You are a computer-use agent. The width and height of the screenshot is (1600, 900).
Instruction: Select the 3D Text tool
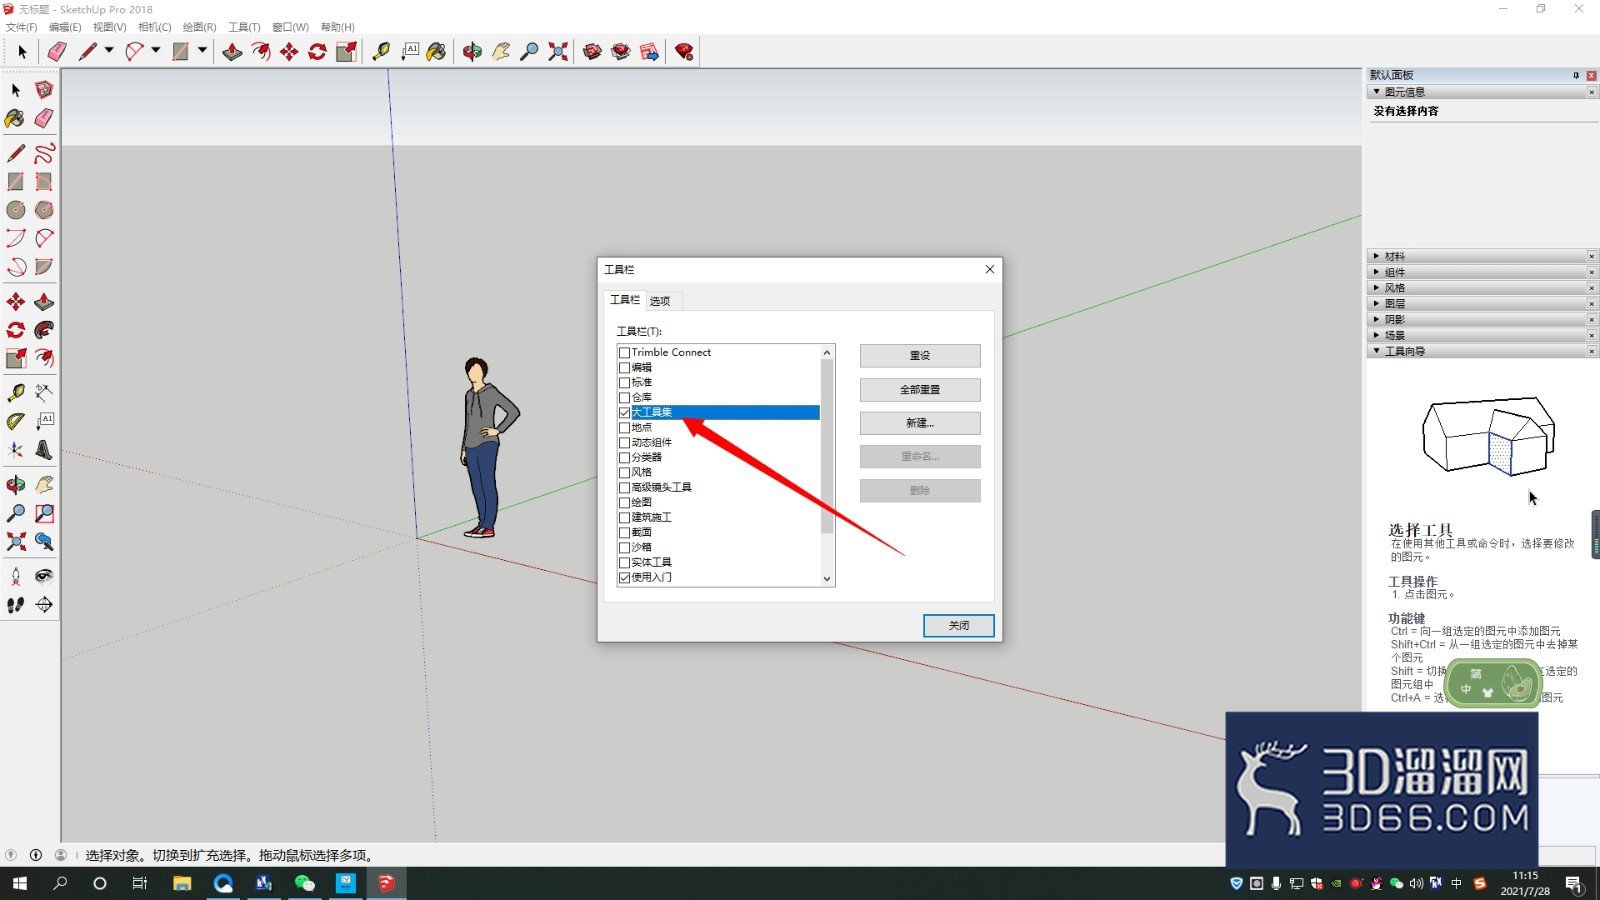click(x=44, y=450)
